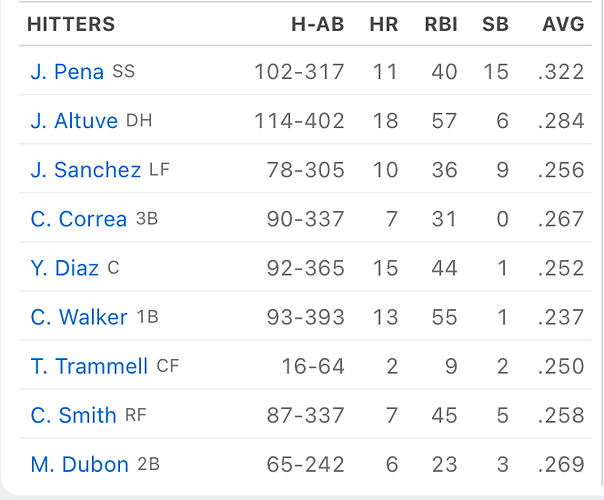The width and height of the screenshot is (604, 500).
Task: Click J. Altuve's 114-402 H-AB value
Action: [299, 121]
